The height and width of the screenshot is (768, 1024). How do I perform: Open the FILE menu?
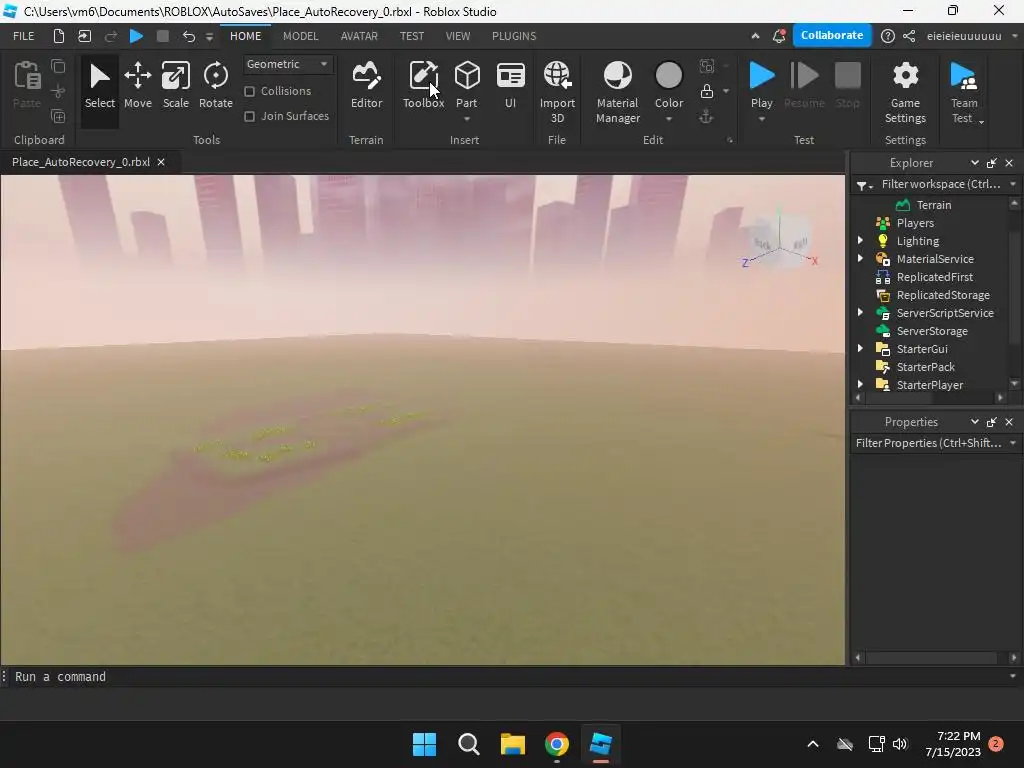(24, 36)
